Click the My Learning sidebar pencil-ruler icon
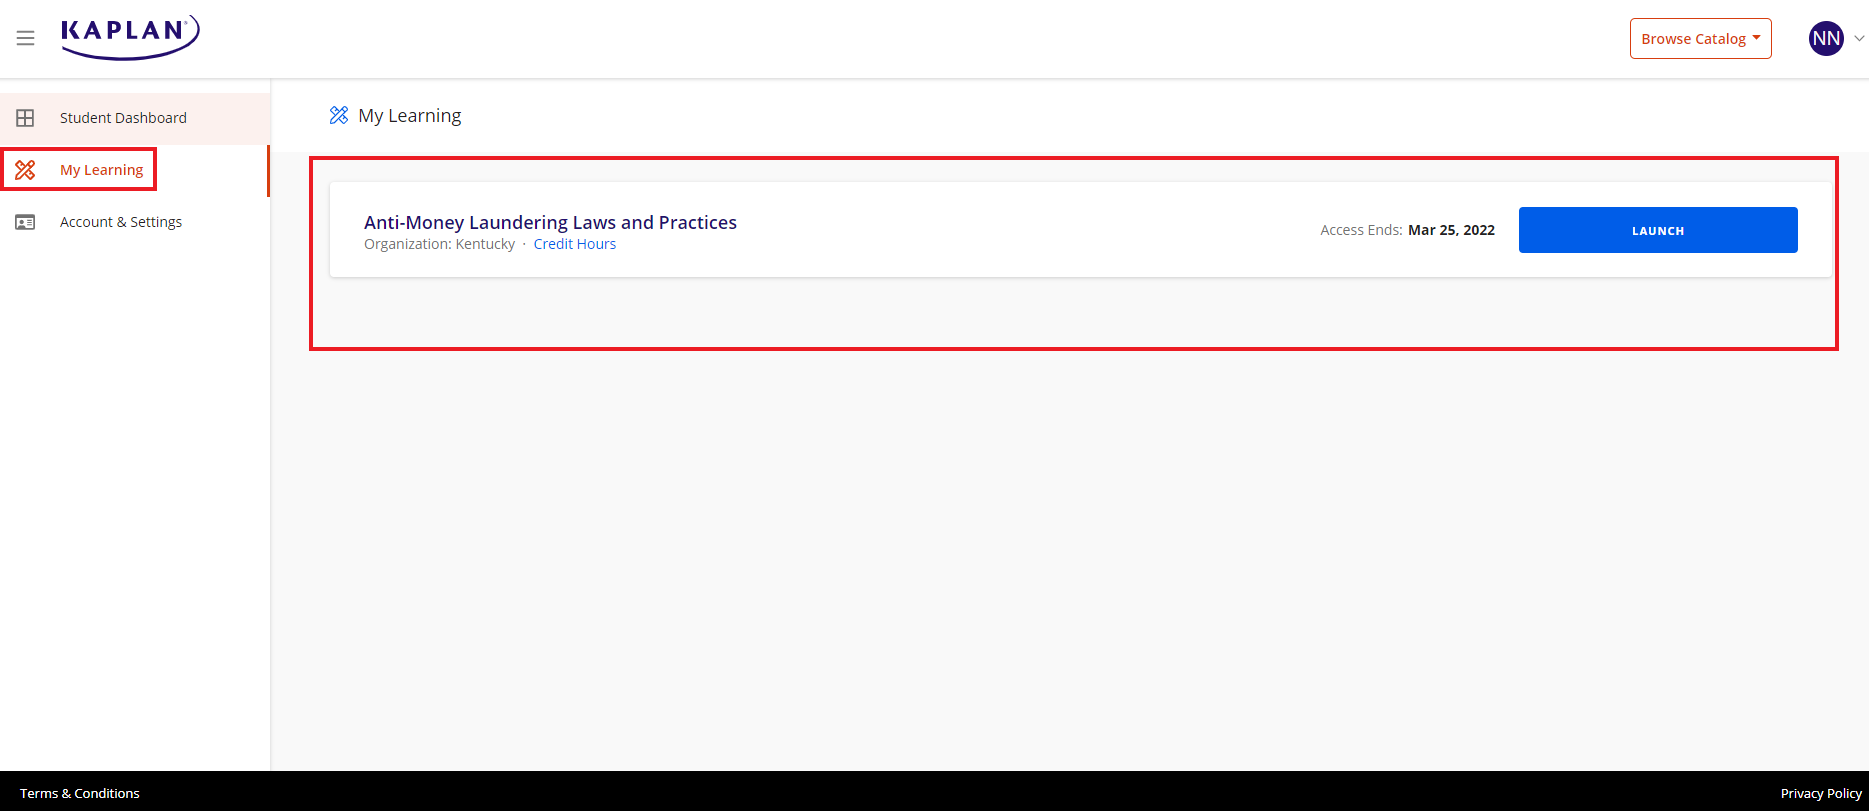Image resolution: width=1869 pixels, height=811 pixels. 25,170
